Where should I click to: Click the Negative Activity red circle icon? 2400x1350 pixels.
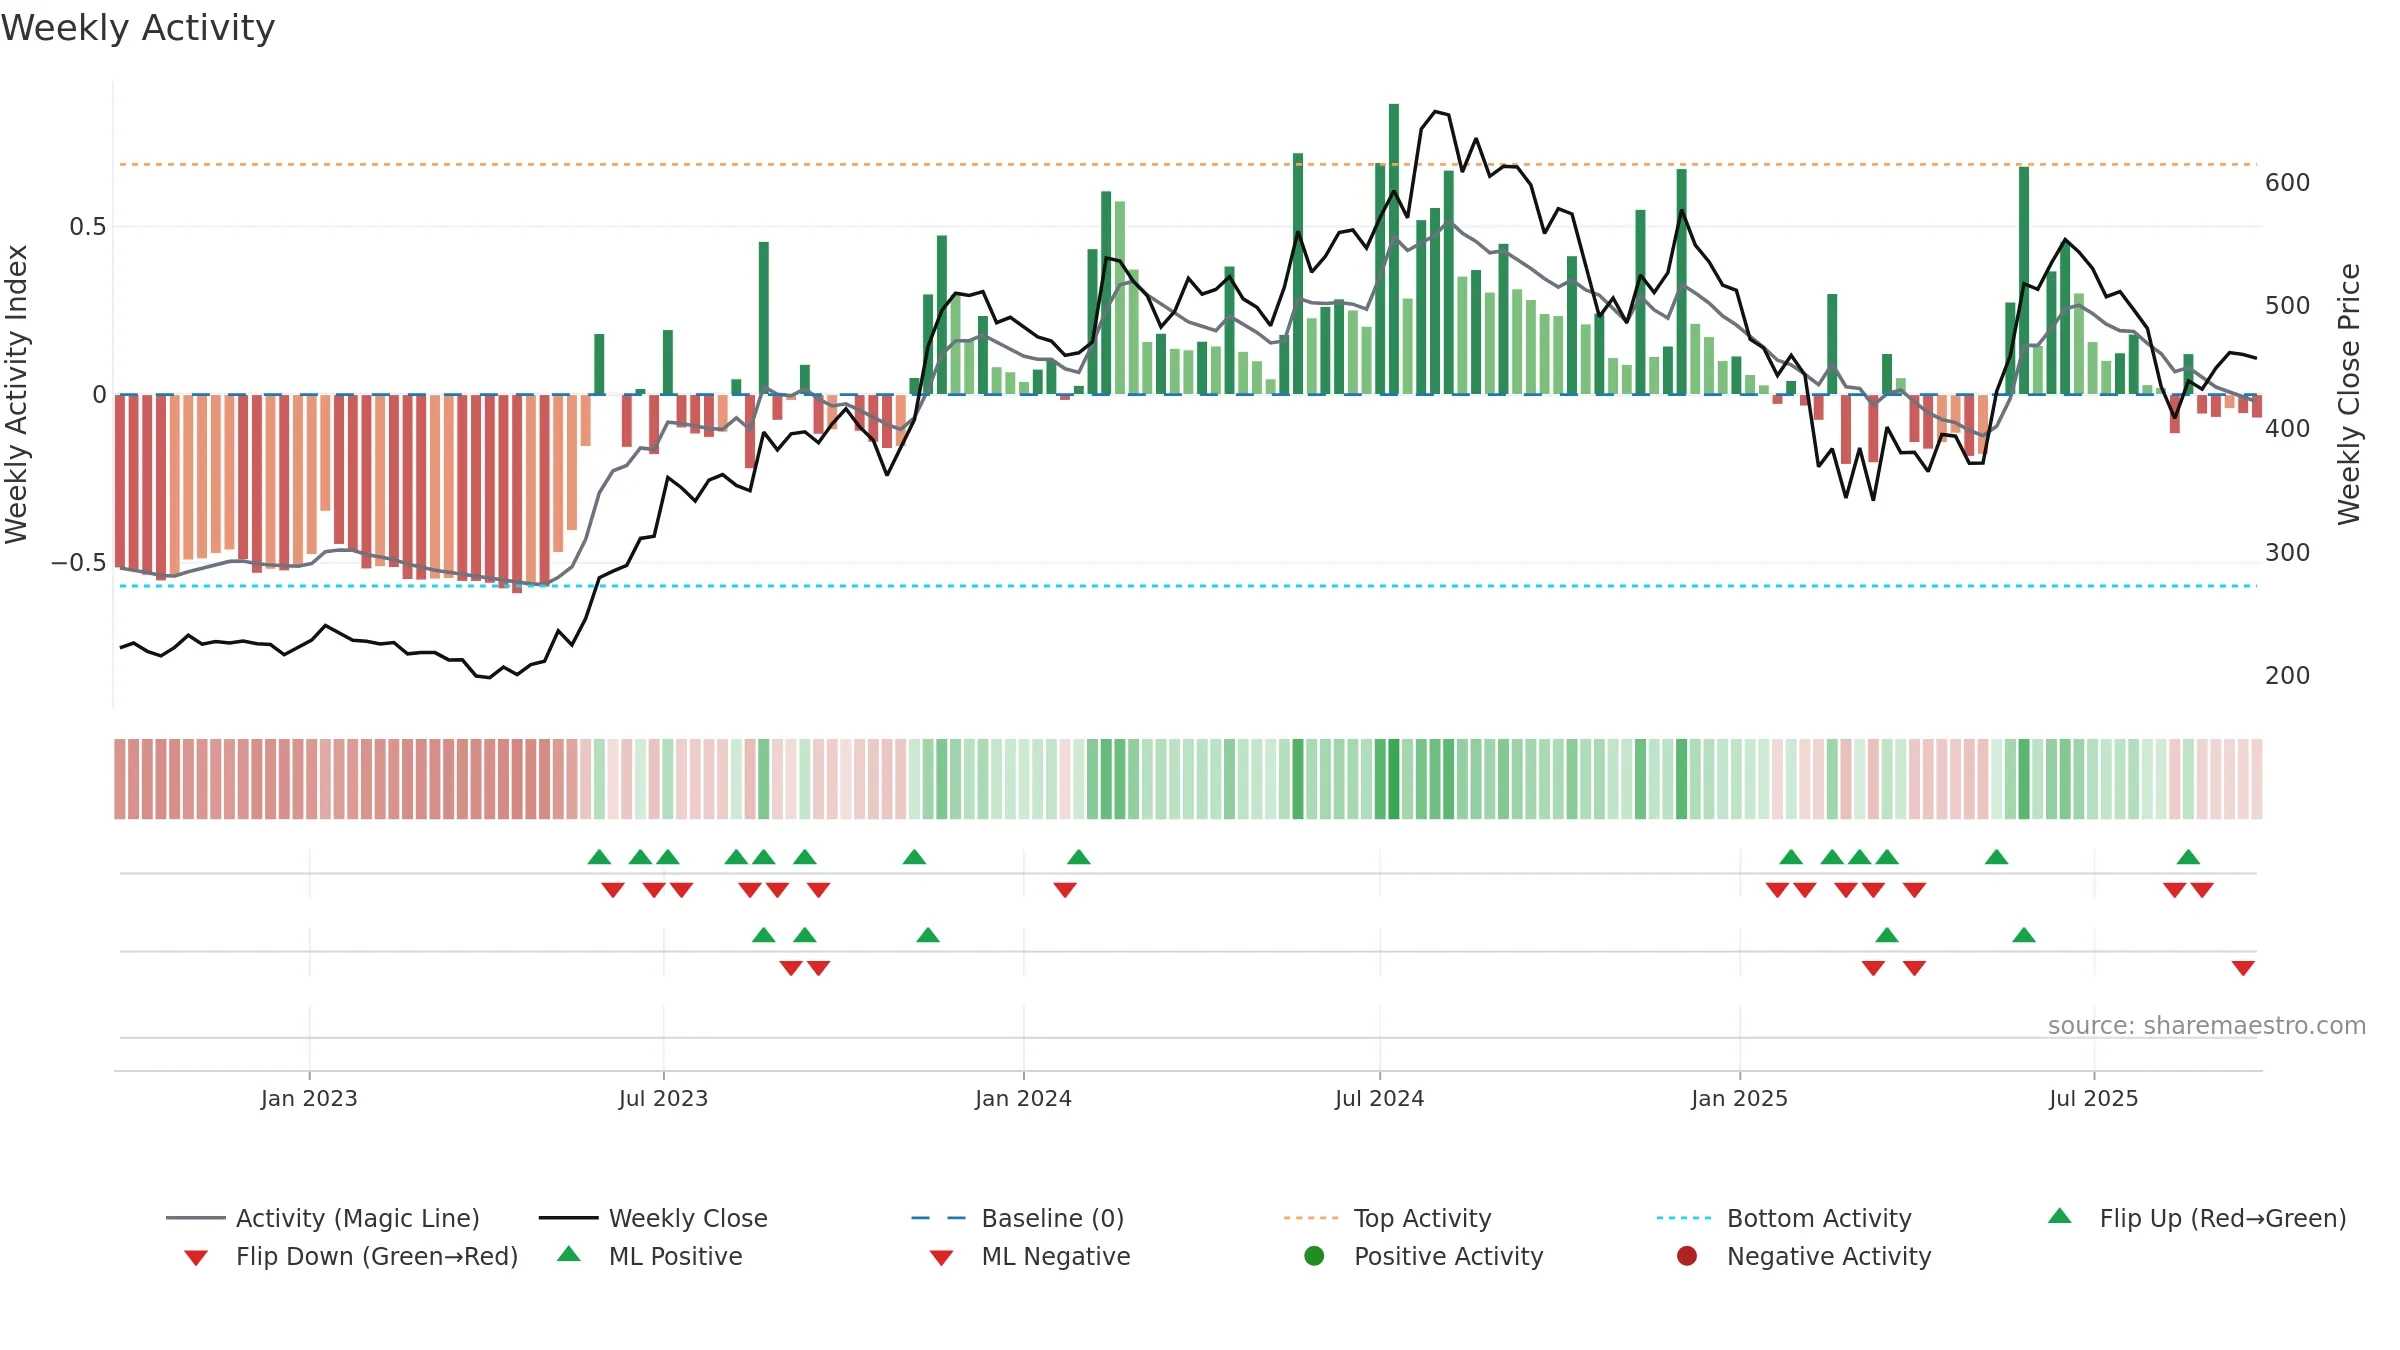[1687, 1256]
